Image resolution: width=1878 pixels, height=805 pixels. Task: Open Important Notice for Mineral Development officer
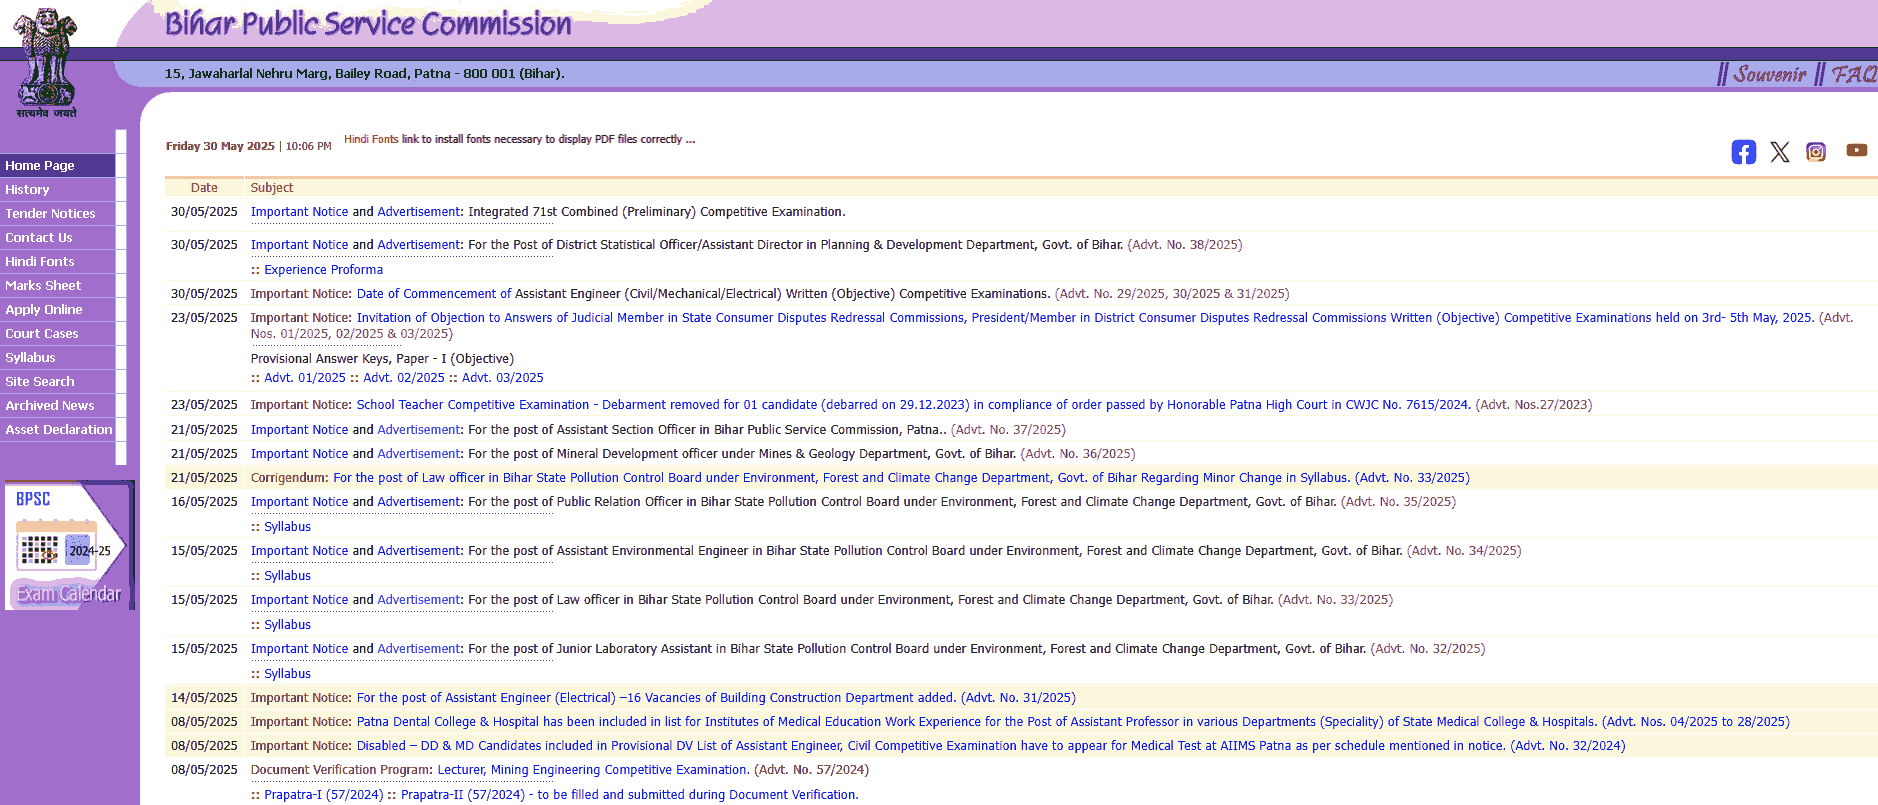(x=299, y=454)
